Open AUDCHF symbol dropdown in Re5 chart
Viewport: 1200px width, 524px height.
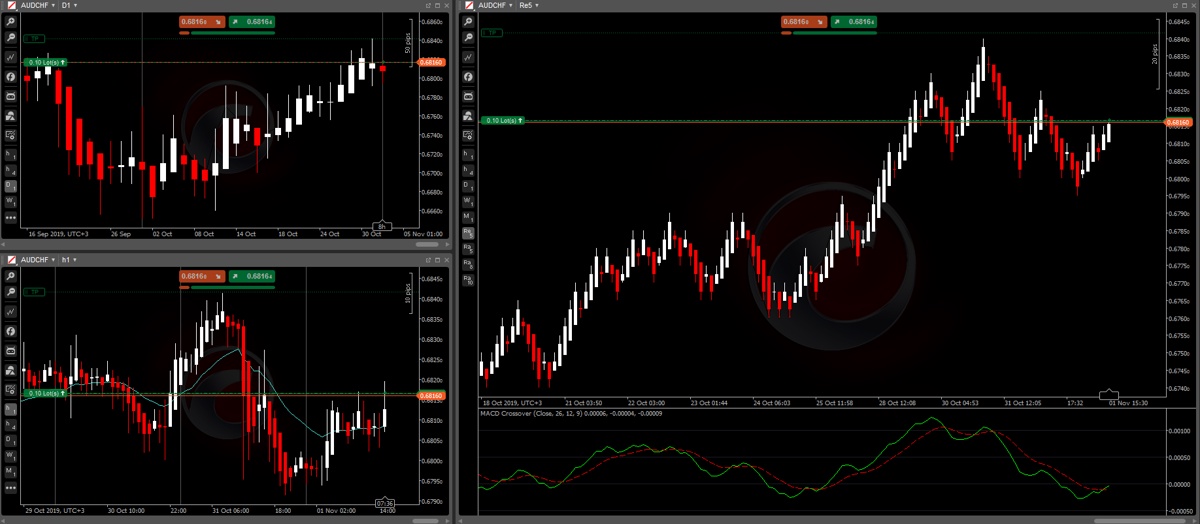point(495,5)
